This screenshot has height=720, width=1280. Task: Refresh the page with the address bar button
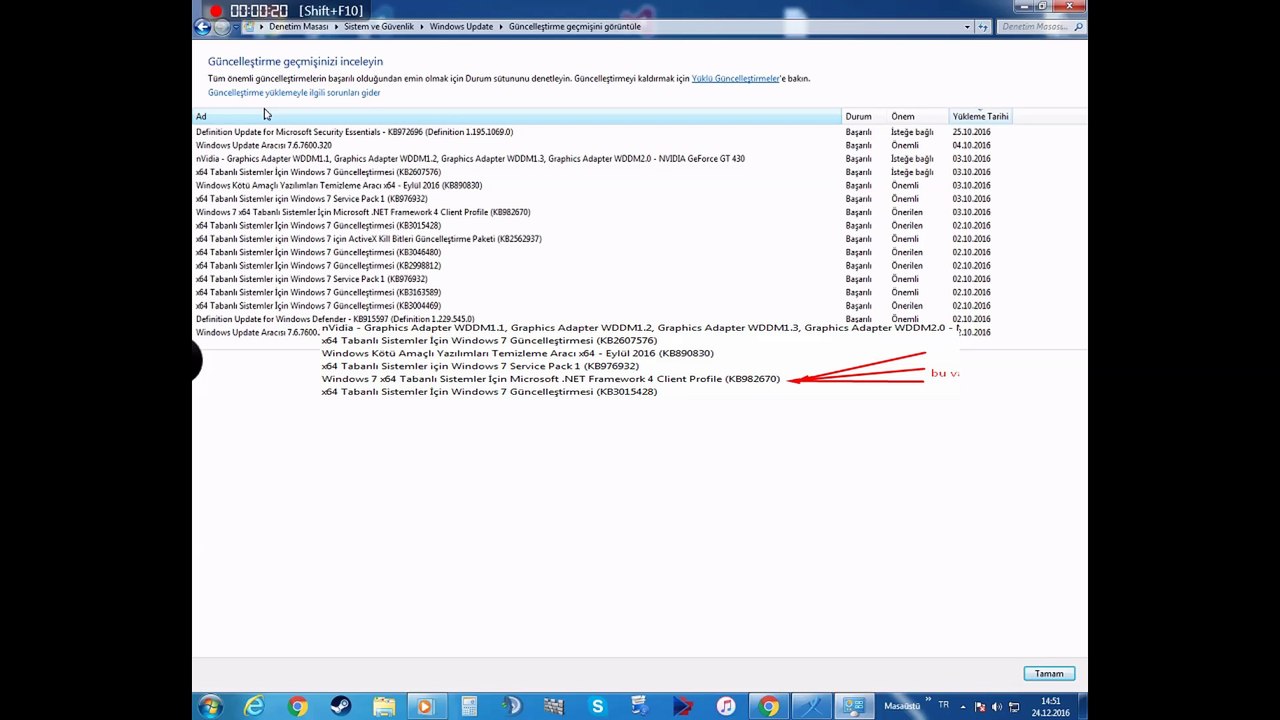tap(984, 27)
